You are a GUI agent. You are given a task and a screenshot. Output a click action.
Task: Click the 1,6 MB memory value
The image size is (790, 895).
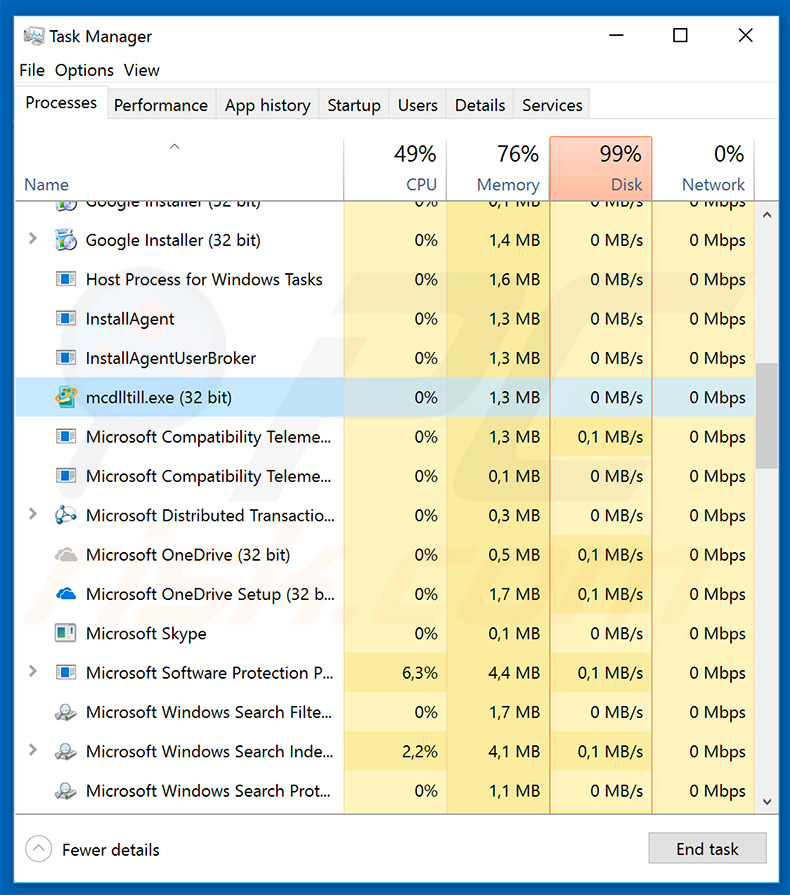pos(514,279)
